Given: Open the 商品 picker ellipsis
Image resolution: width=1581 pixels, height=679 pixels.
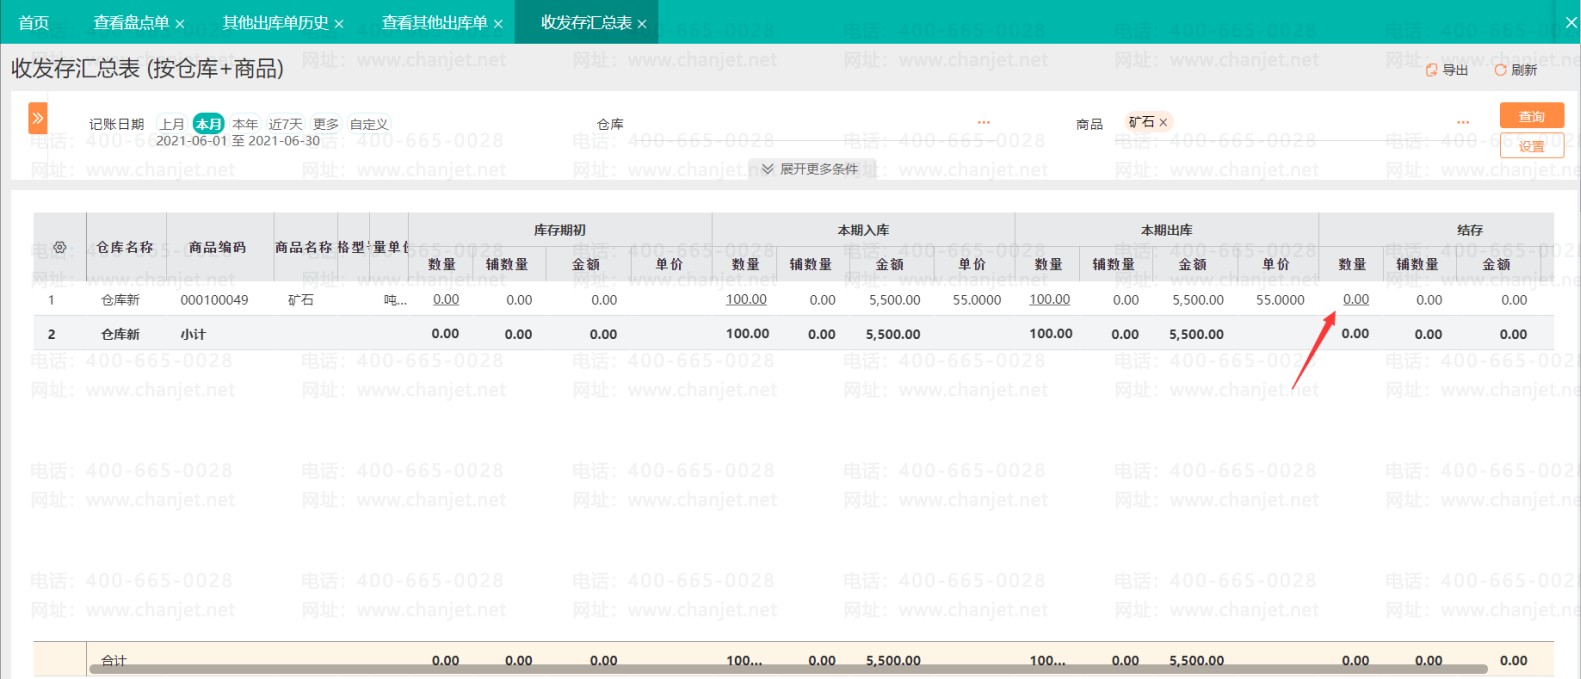Looking at the screenshot, I should pyautogui.click(x=1464, y=123).
